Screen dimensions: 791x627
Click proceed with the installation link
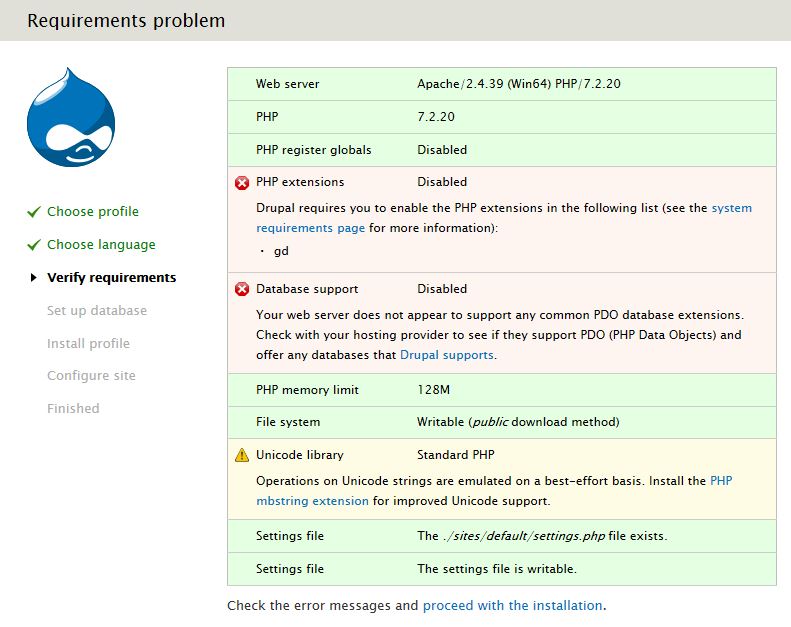(512, 605)
